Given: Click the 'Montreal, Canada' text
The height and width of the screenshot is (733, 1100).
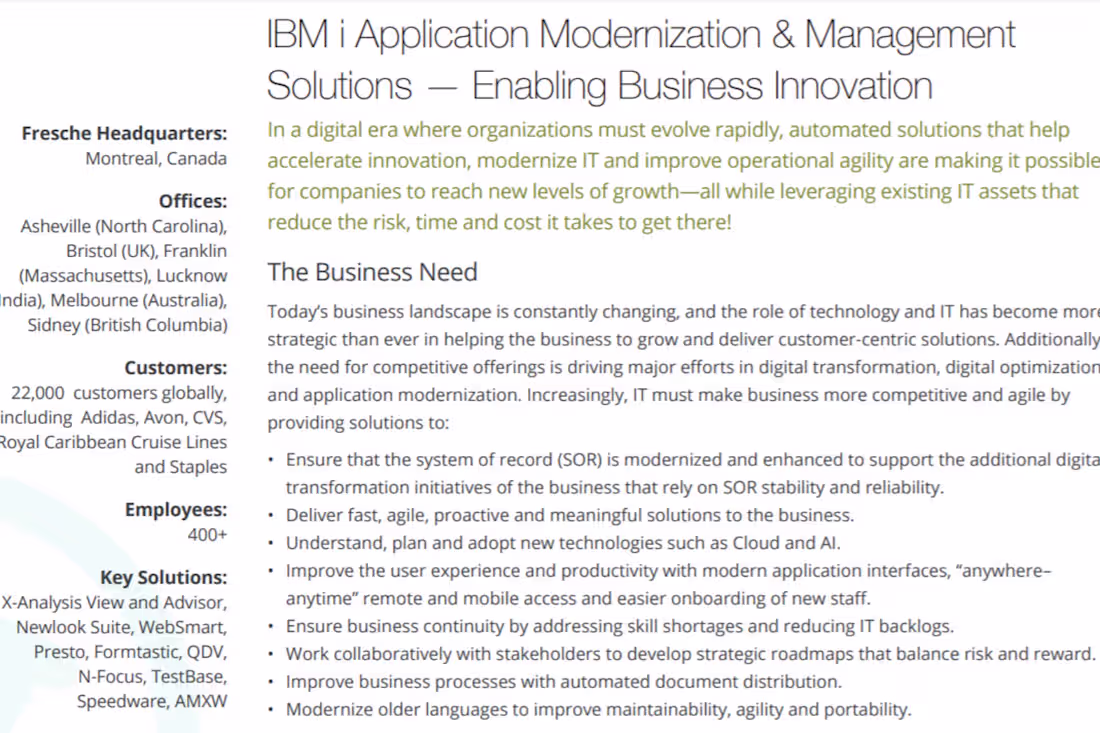Looking at the screenshot, I should (156, 159).
